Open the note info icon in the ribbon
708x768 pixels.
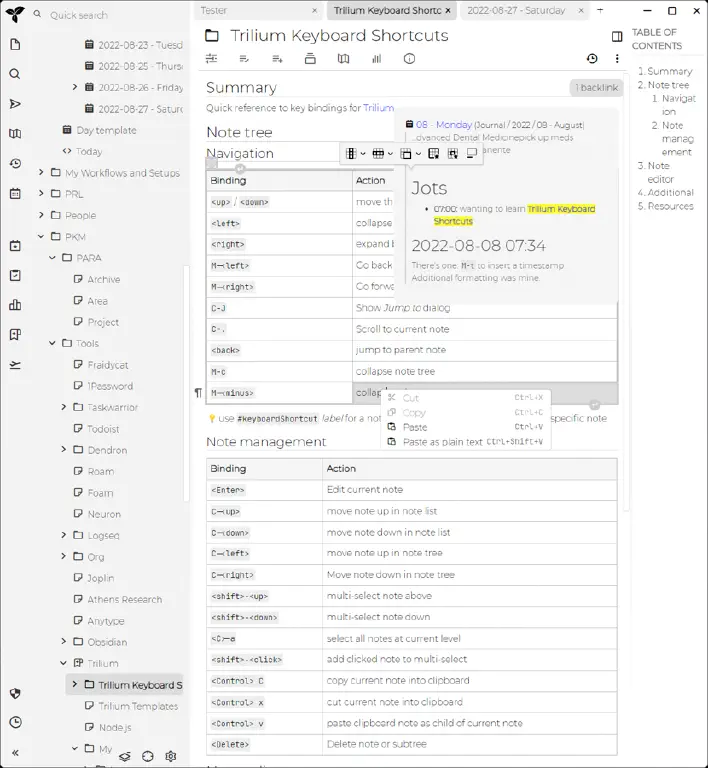(409, 59)
